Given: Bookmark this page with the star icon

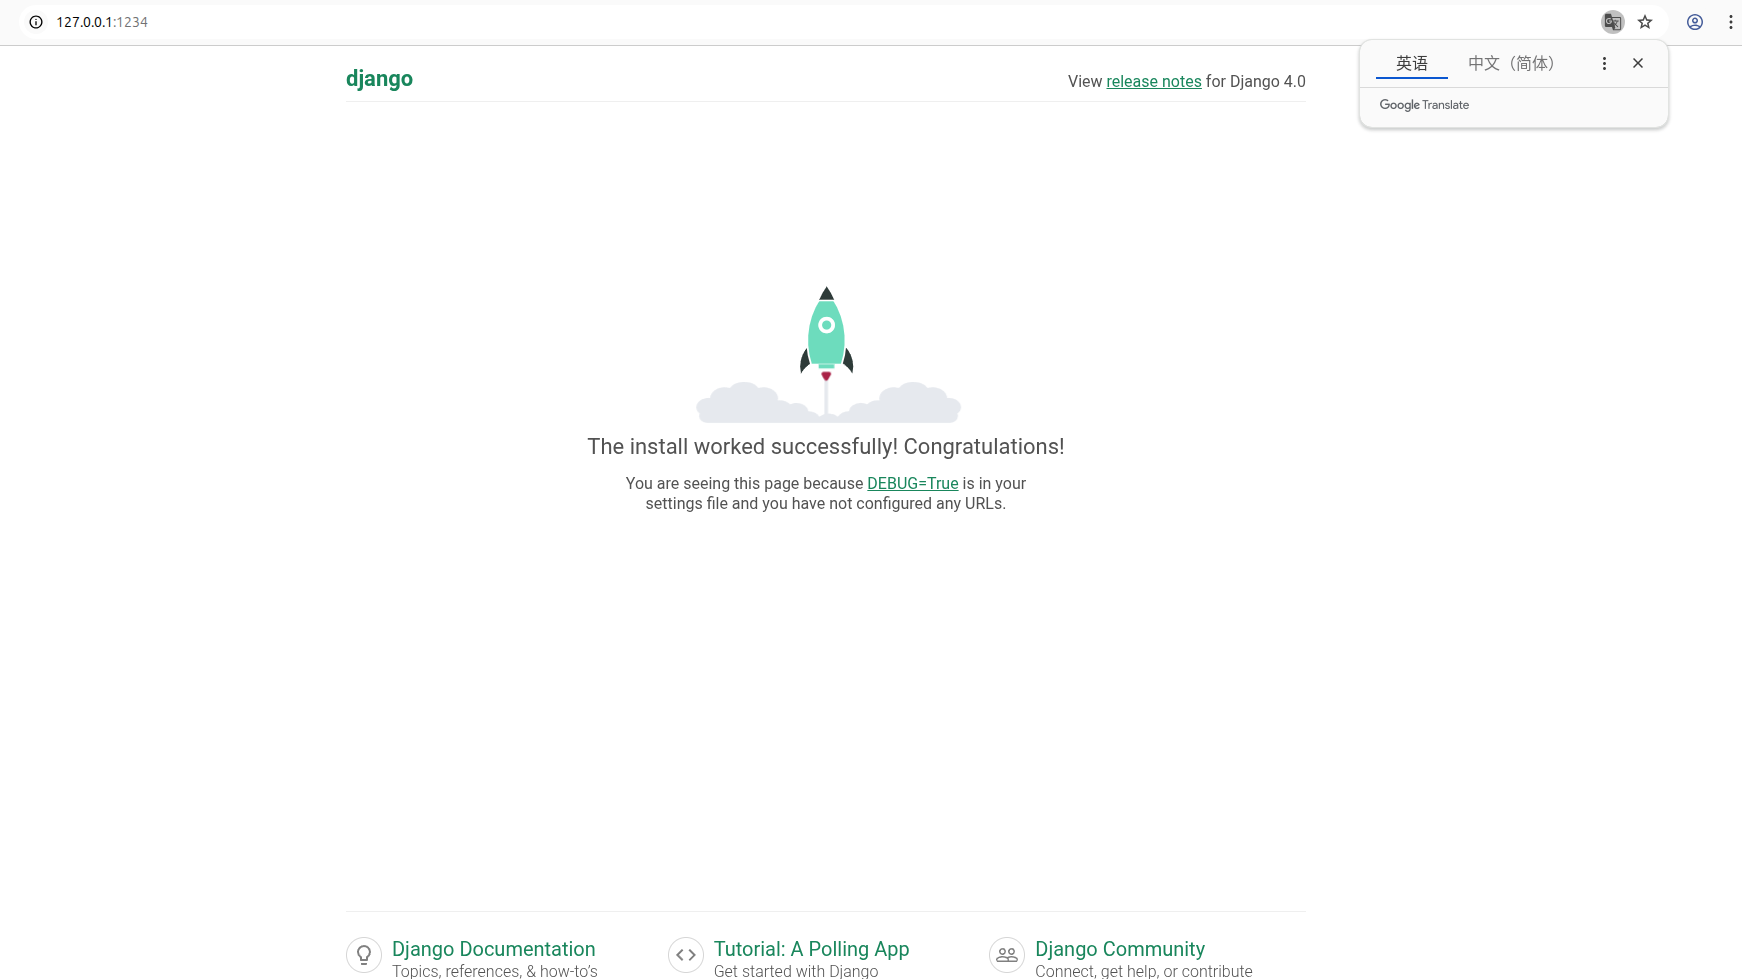Looking at the screenshot, I should tap(1645, 22).
